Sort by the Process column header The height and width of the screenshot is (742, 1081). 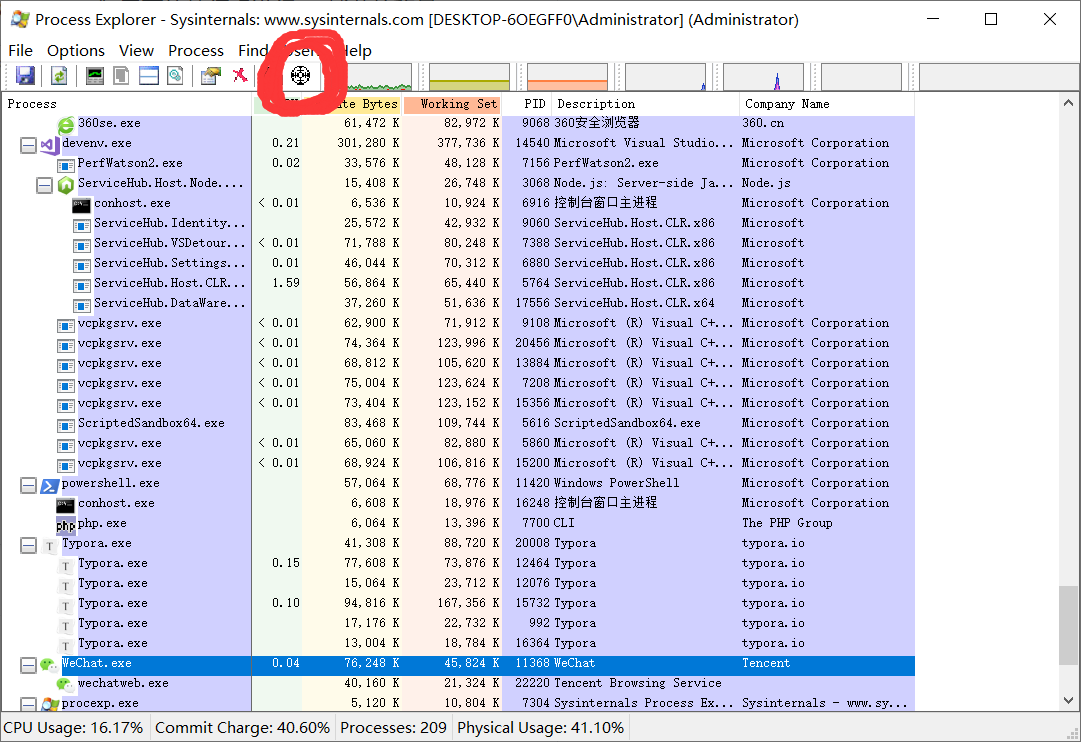coord(128,104)
